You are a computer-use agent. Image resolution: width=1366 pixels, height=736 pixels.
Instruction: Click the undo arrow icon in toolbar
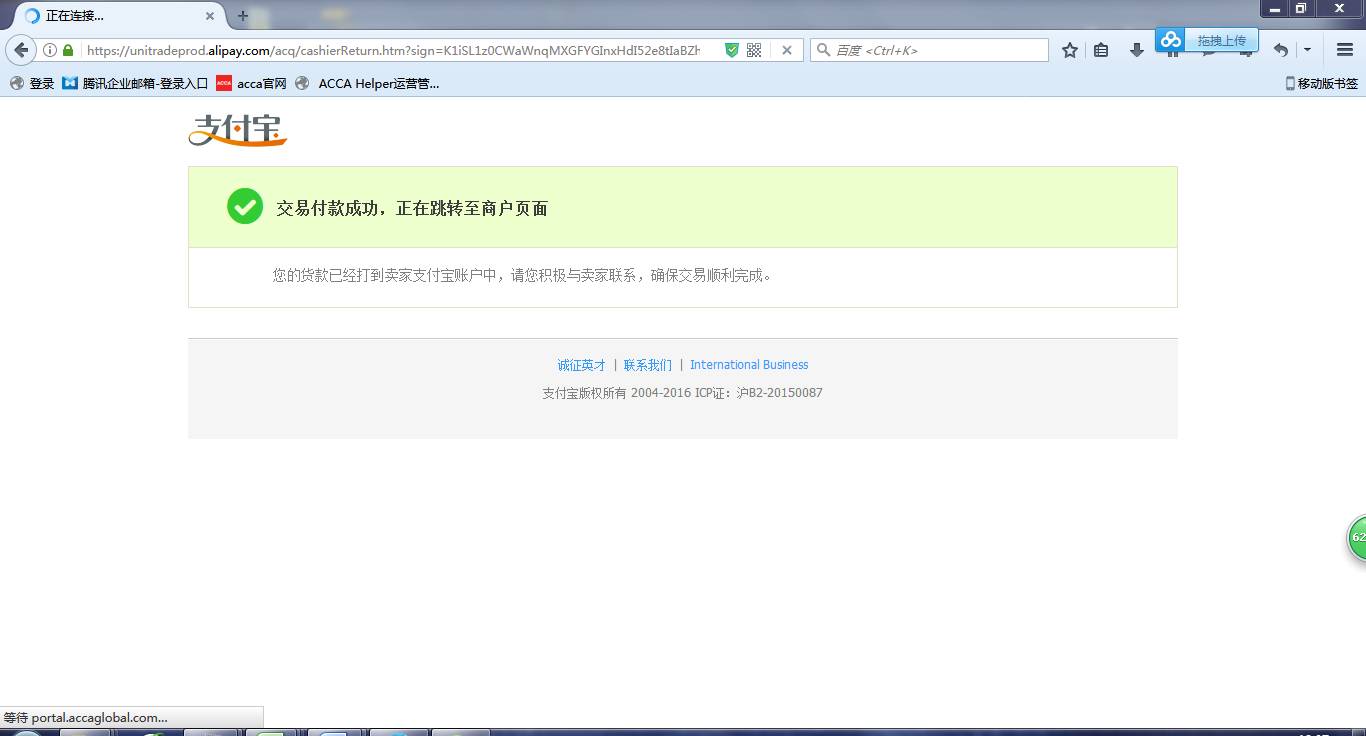(x=1280, y=50)
